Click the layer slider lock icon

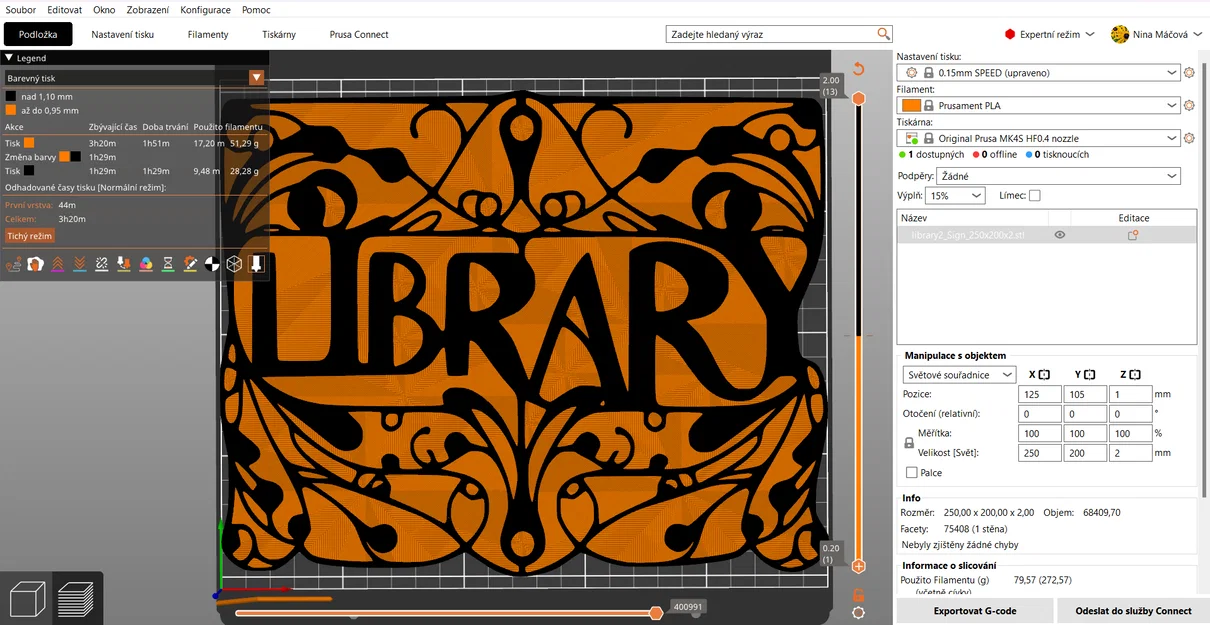pyautogui.click(x=858, y=595)
